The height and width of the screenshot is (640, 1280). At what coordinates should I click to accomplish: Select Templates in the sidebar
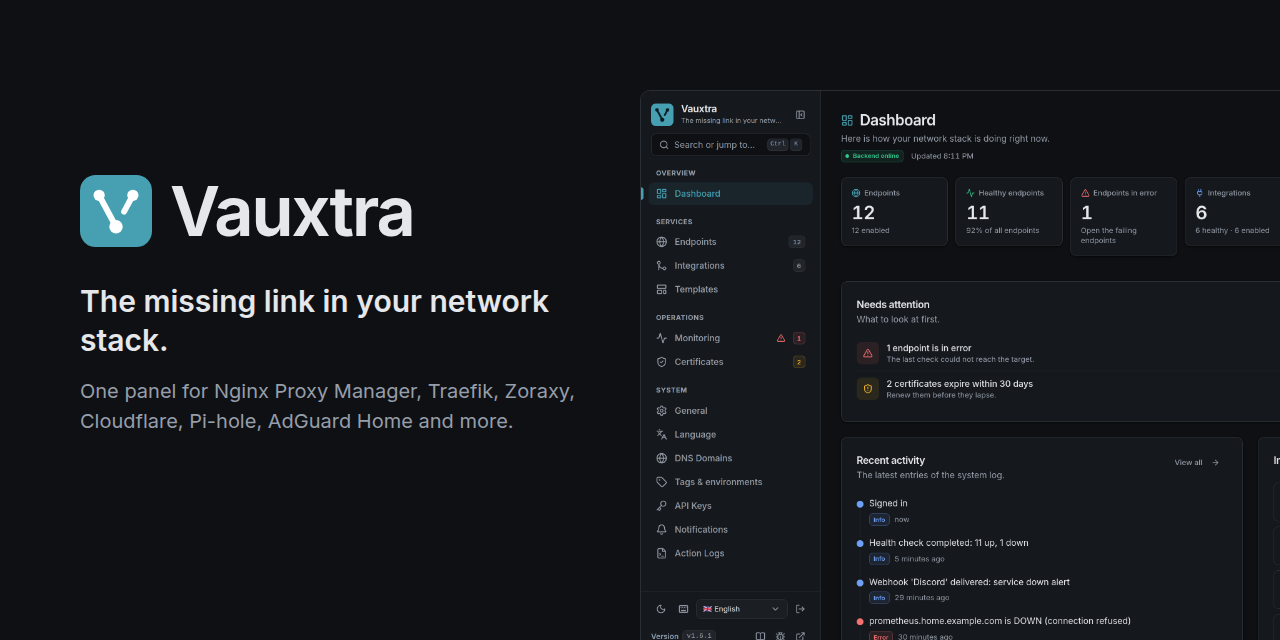pos(731,290)
